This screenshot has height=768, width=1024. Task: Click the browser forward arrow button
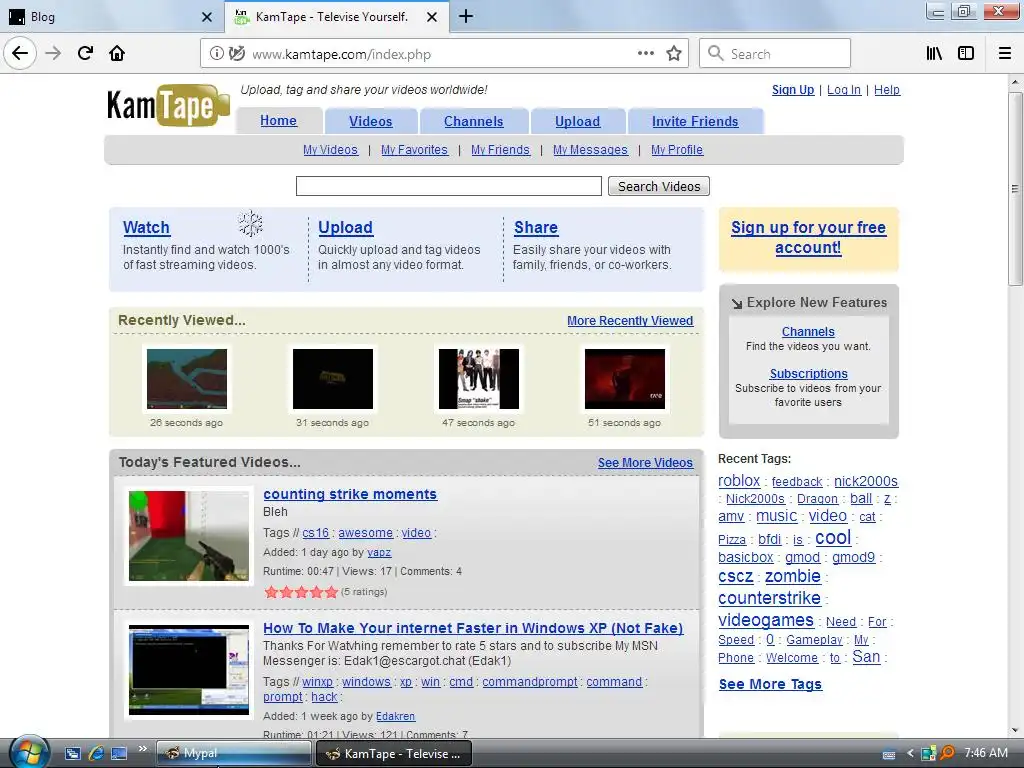click(x=53, y=54)
